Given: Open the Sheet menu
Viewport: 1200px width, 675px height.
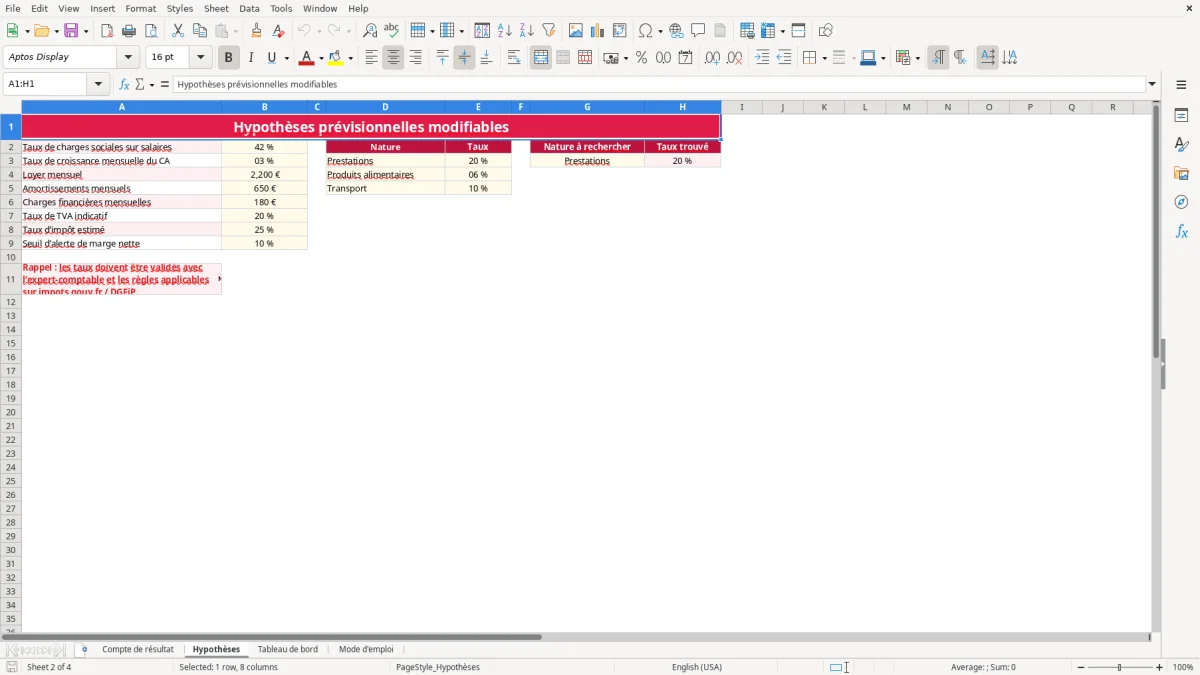Looking at the screenshot, I should pyautogui.click(x=216, y=8).
